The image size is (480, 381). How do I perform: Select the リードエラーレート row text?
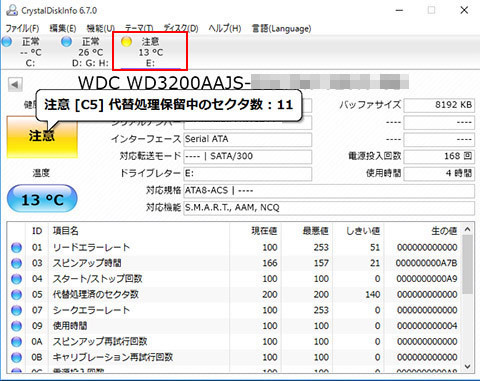tap(91, 247)
